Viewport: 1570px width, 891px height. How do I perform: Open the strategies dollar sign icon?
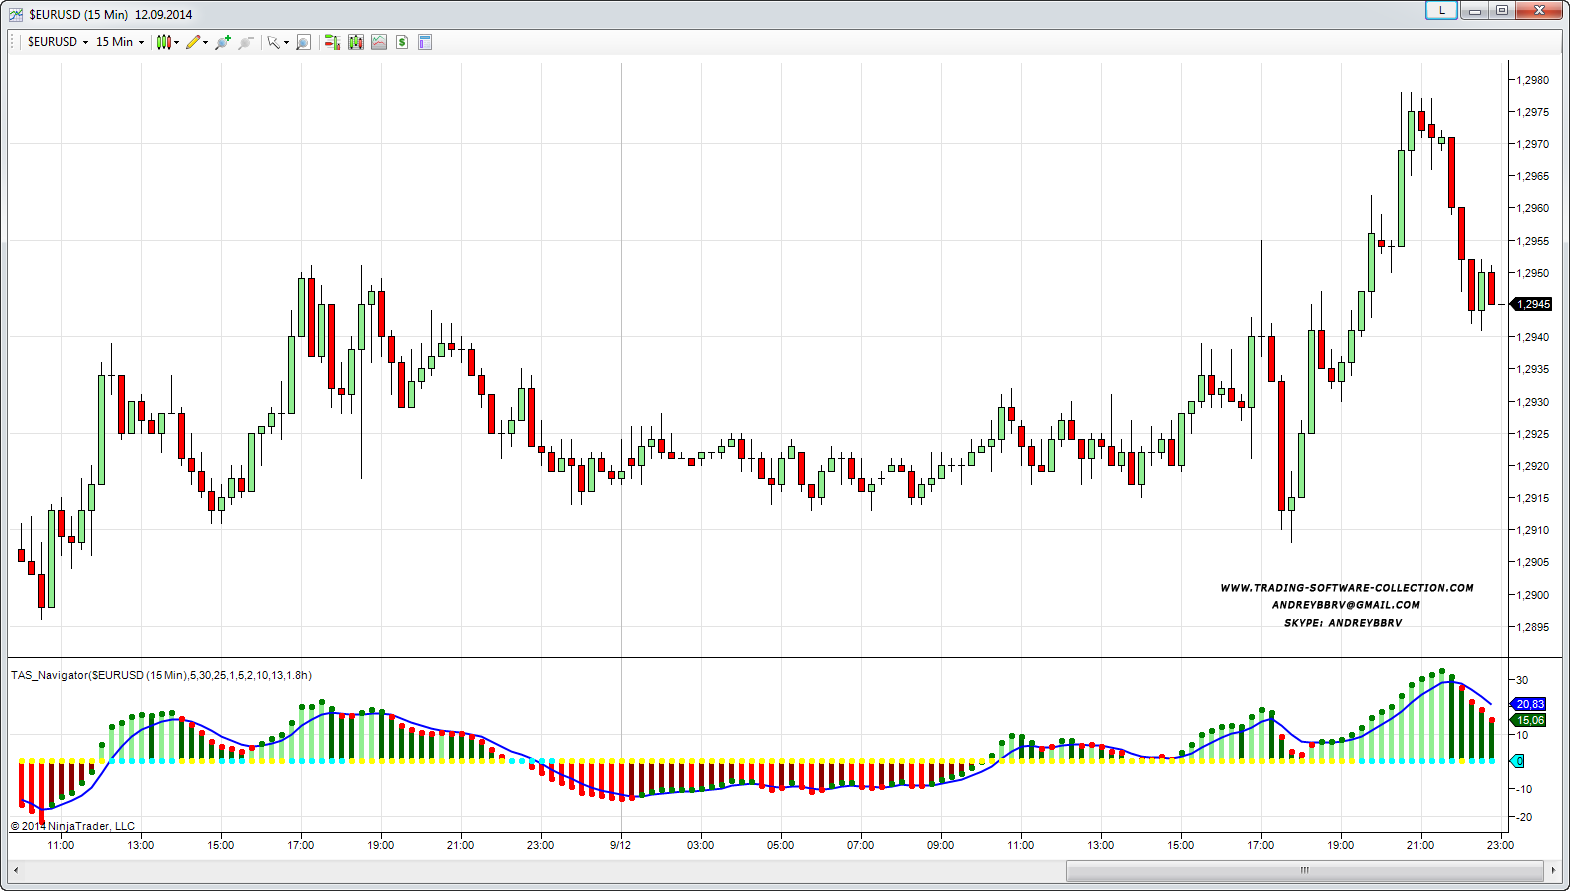(402, 42)
